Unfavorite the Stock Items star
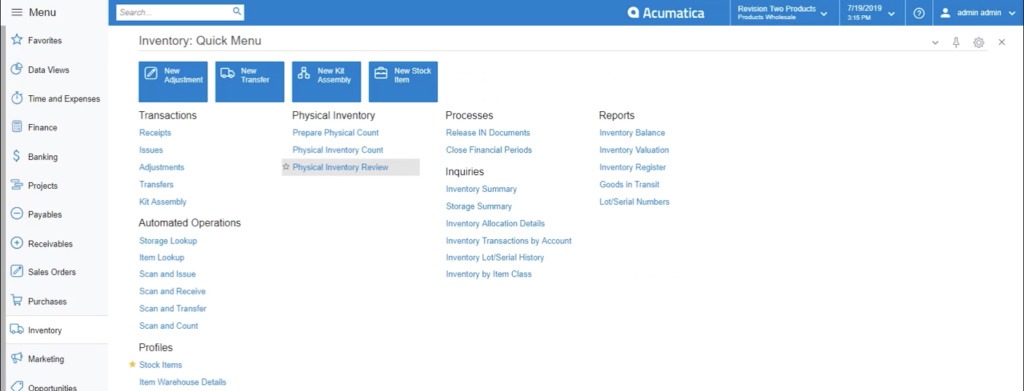This screenshot has width=1024, height=391. (133, 364)
